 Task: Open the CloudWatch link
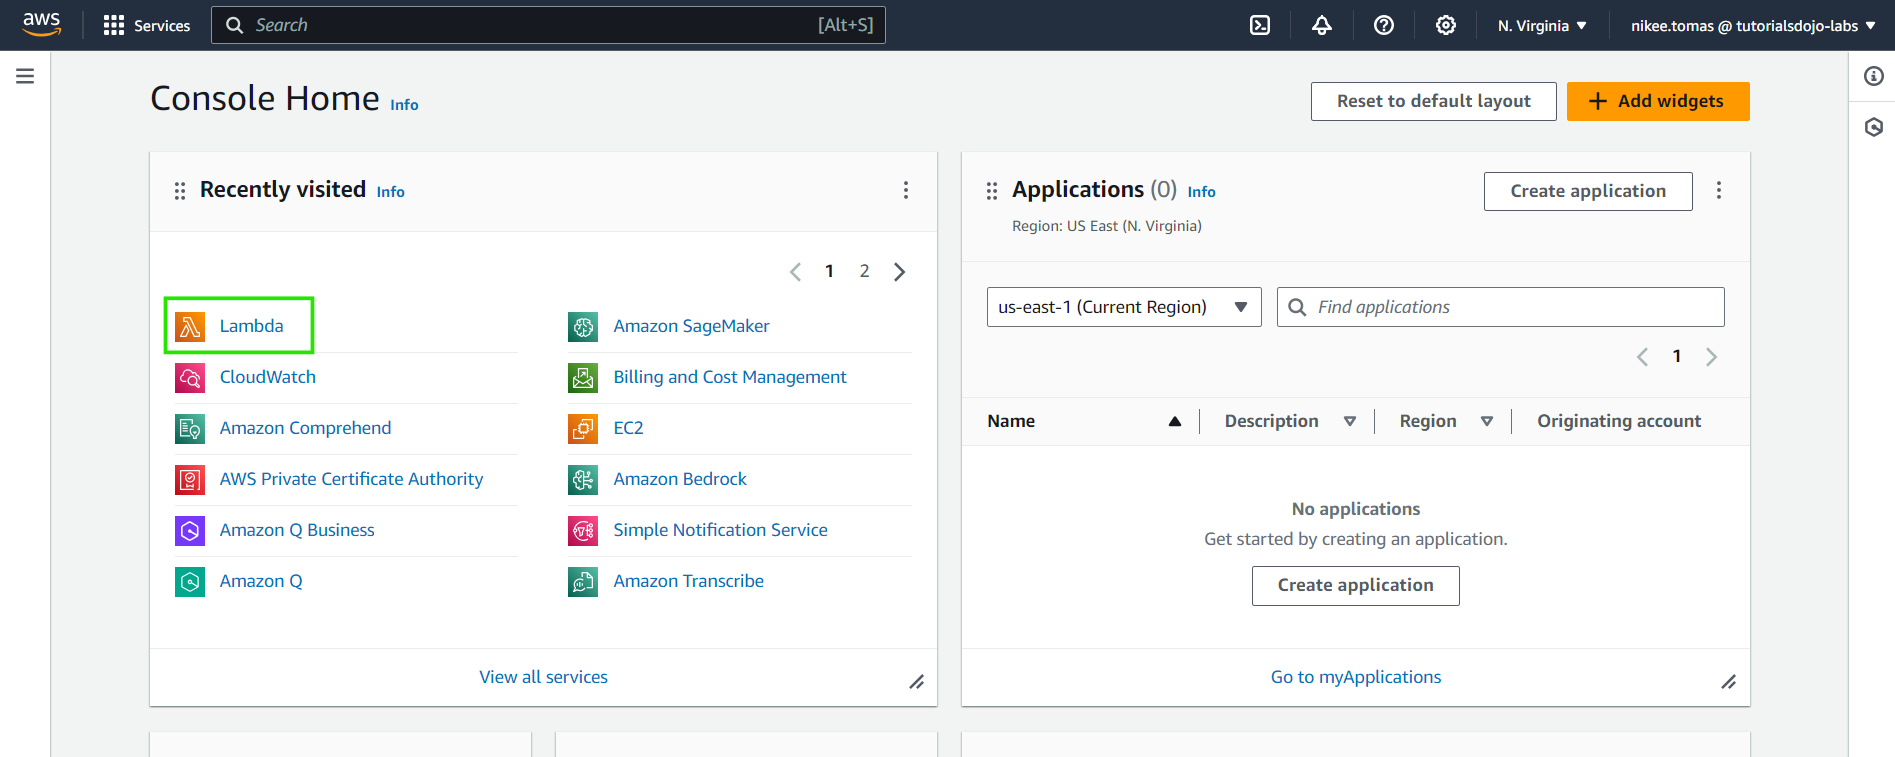267,377
